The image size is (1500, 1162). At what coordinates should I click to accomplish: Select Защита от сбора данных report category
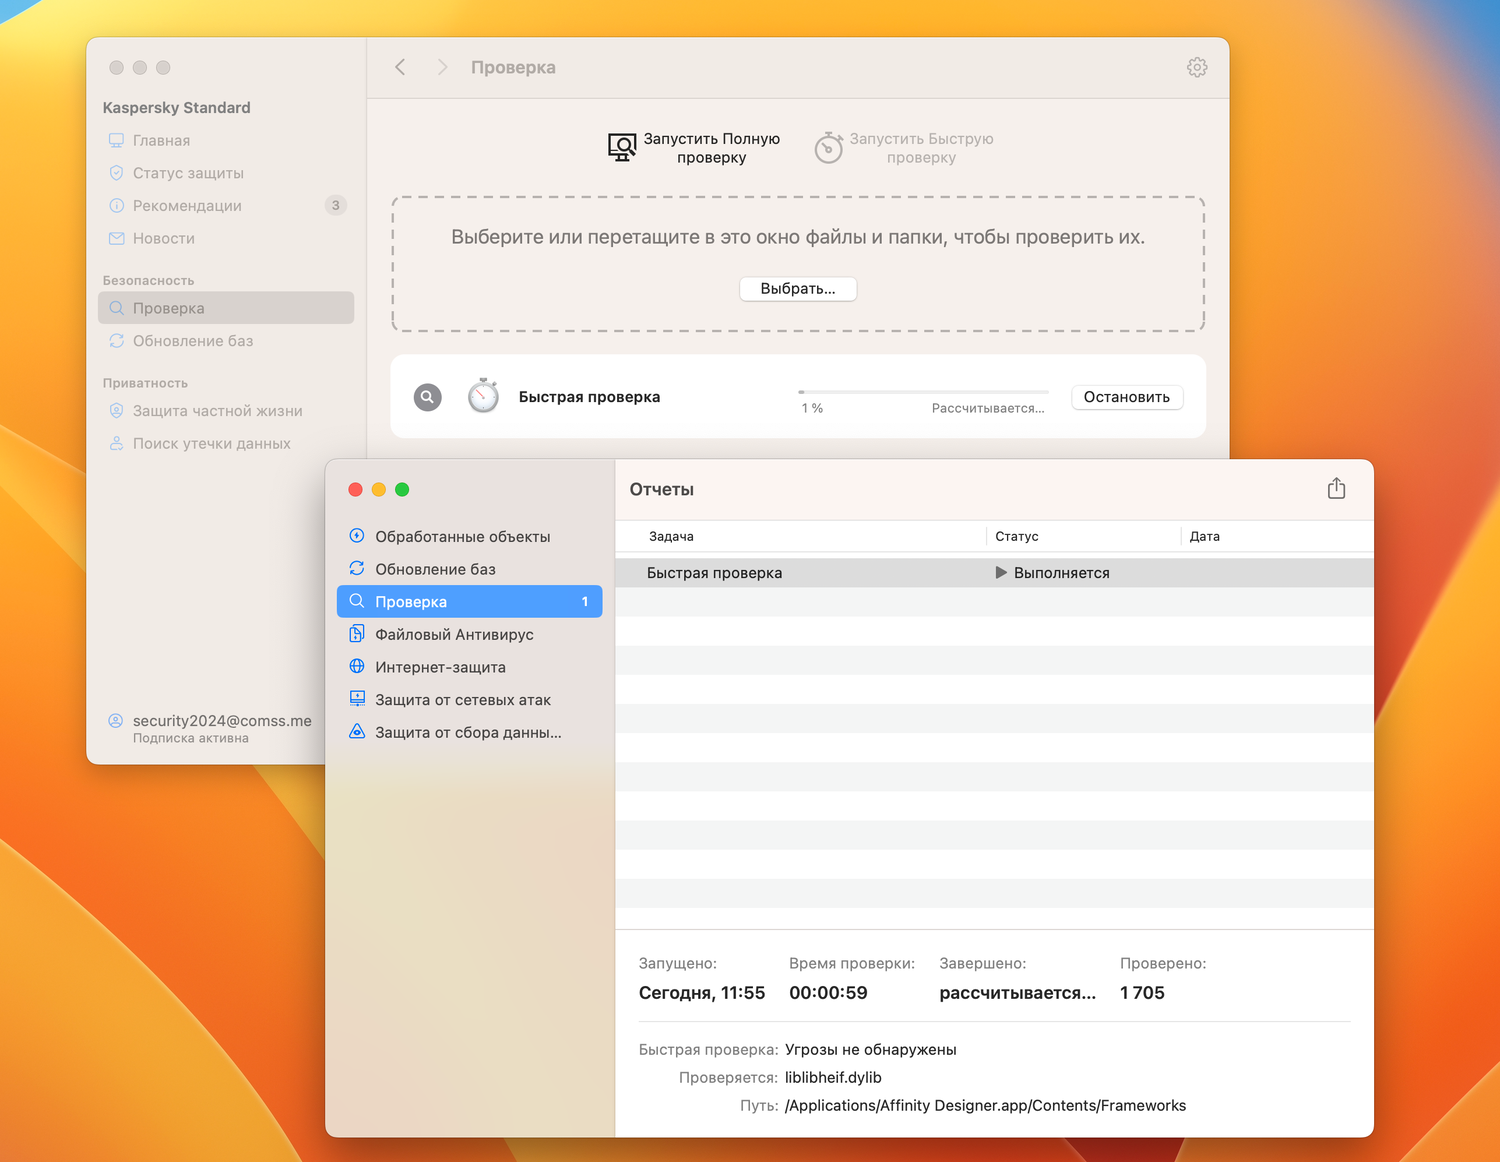pyautogui.click(x=470, y=732)
